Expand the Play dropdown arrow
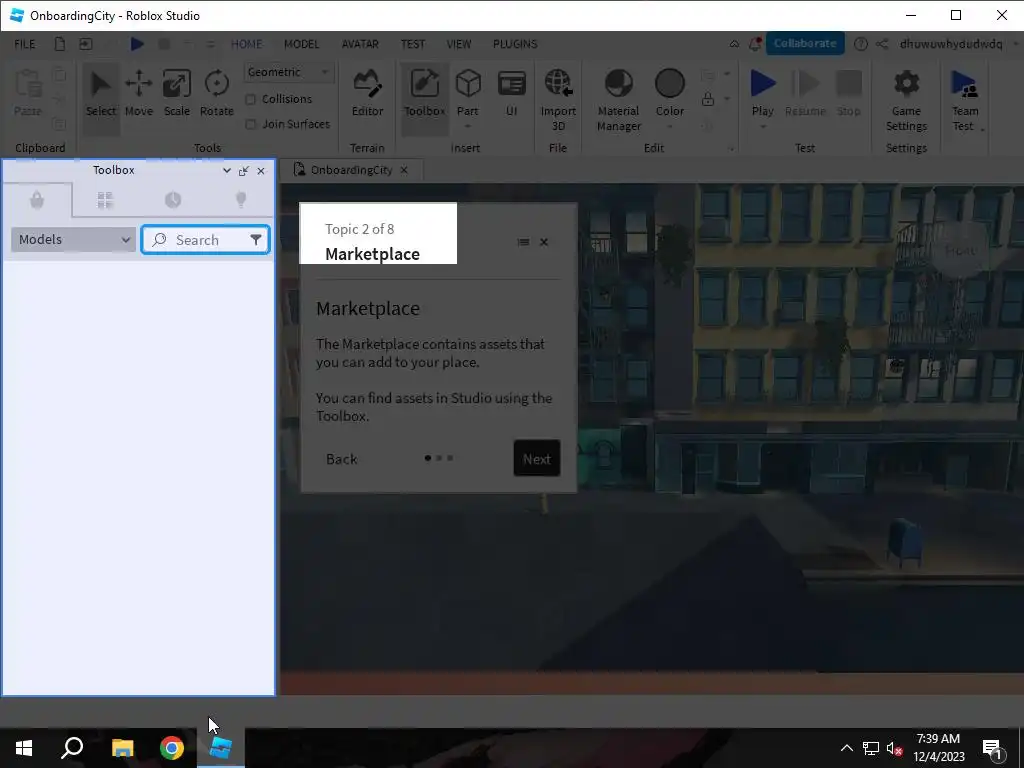 pyautogui.click(x=762, y=127)
